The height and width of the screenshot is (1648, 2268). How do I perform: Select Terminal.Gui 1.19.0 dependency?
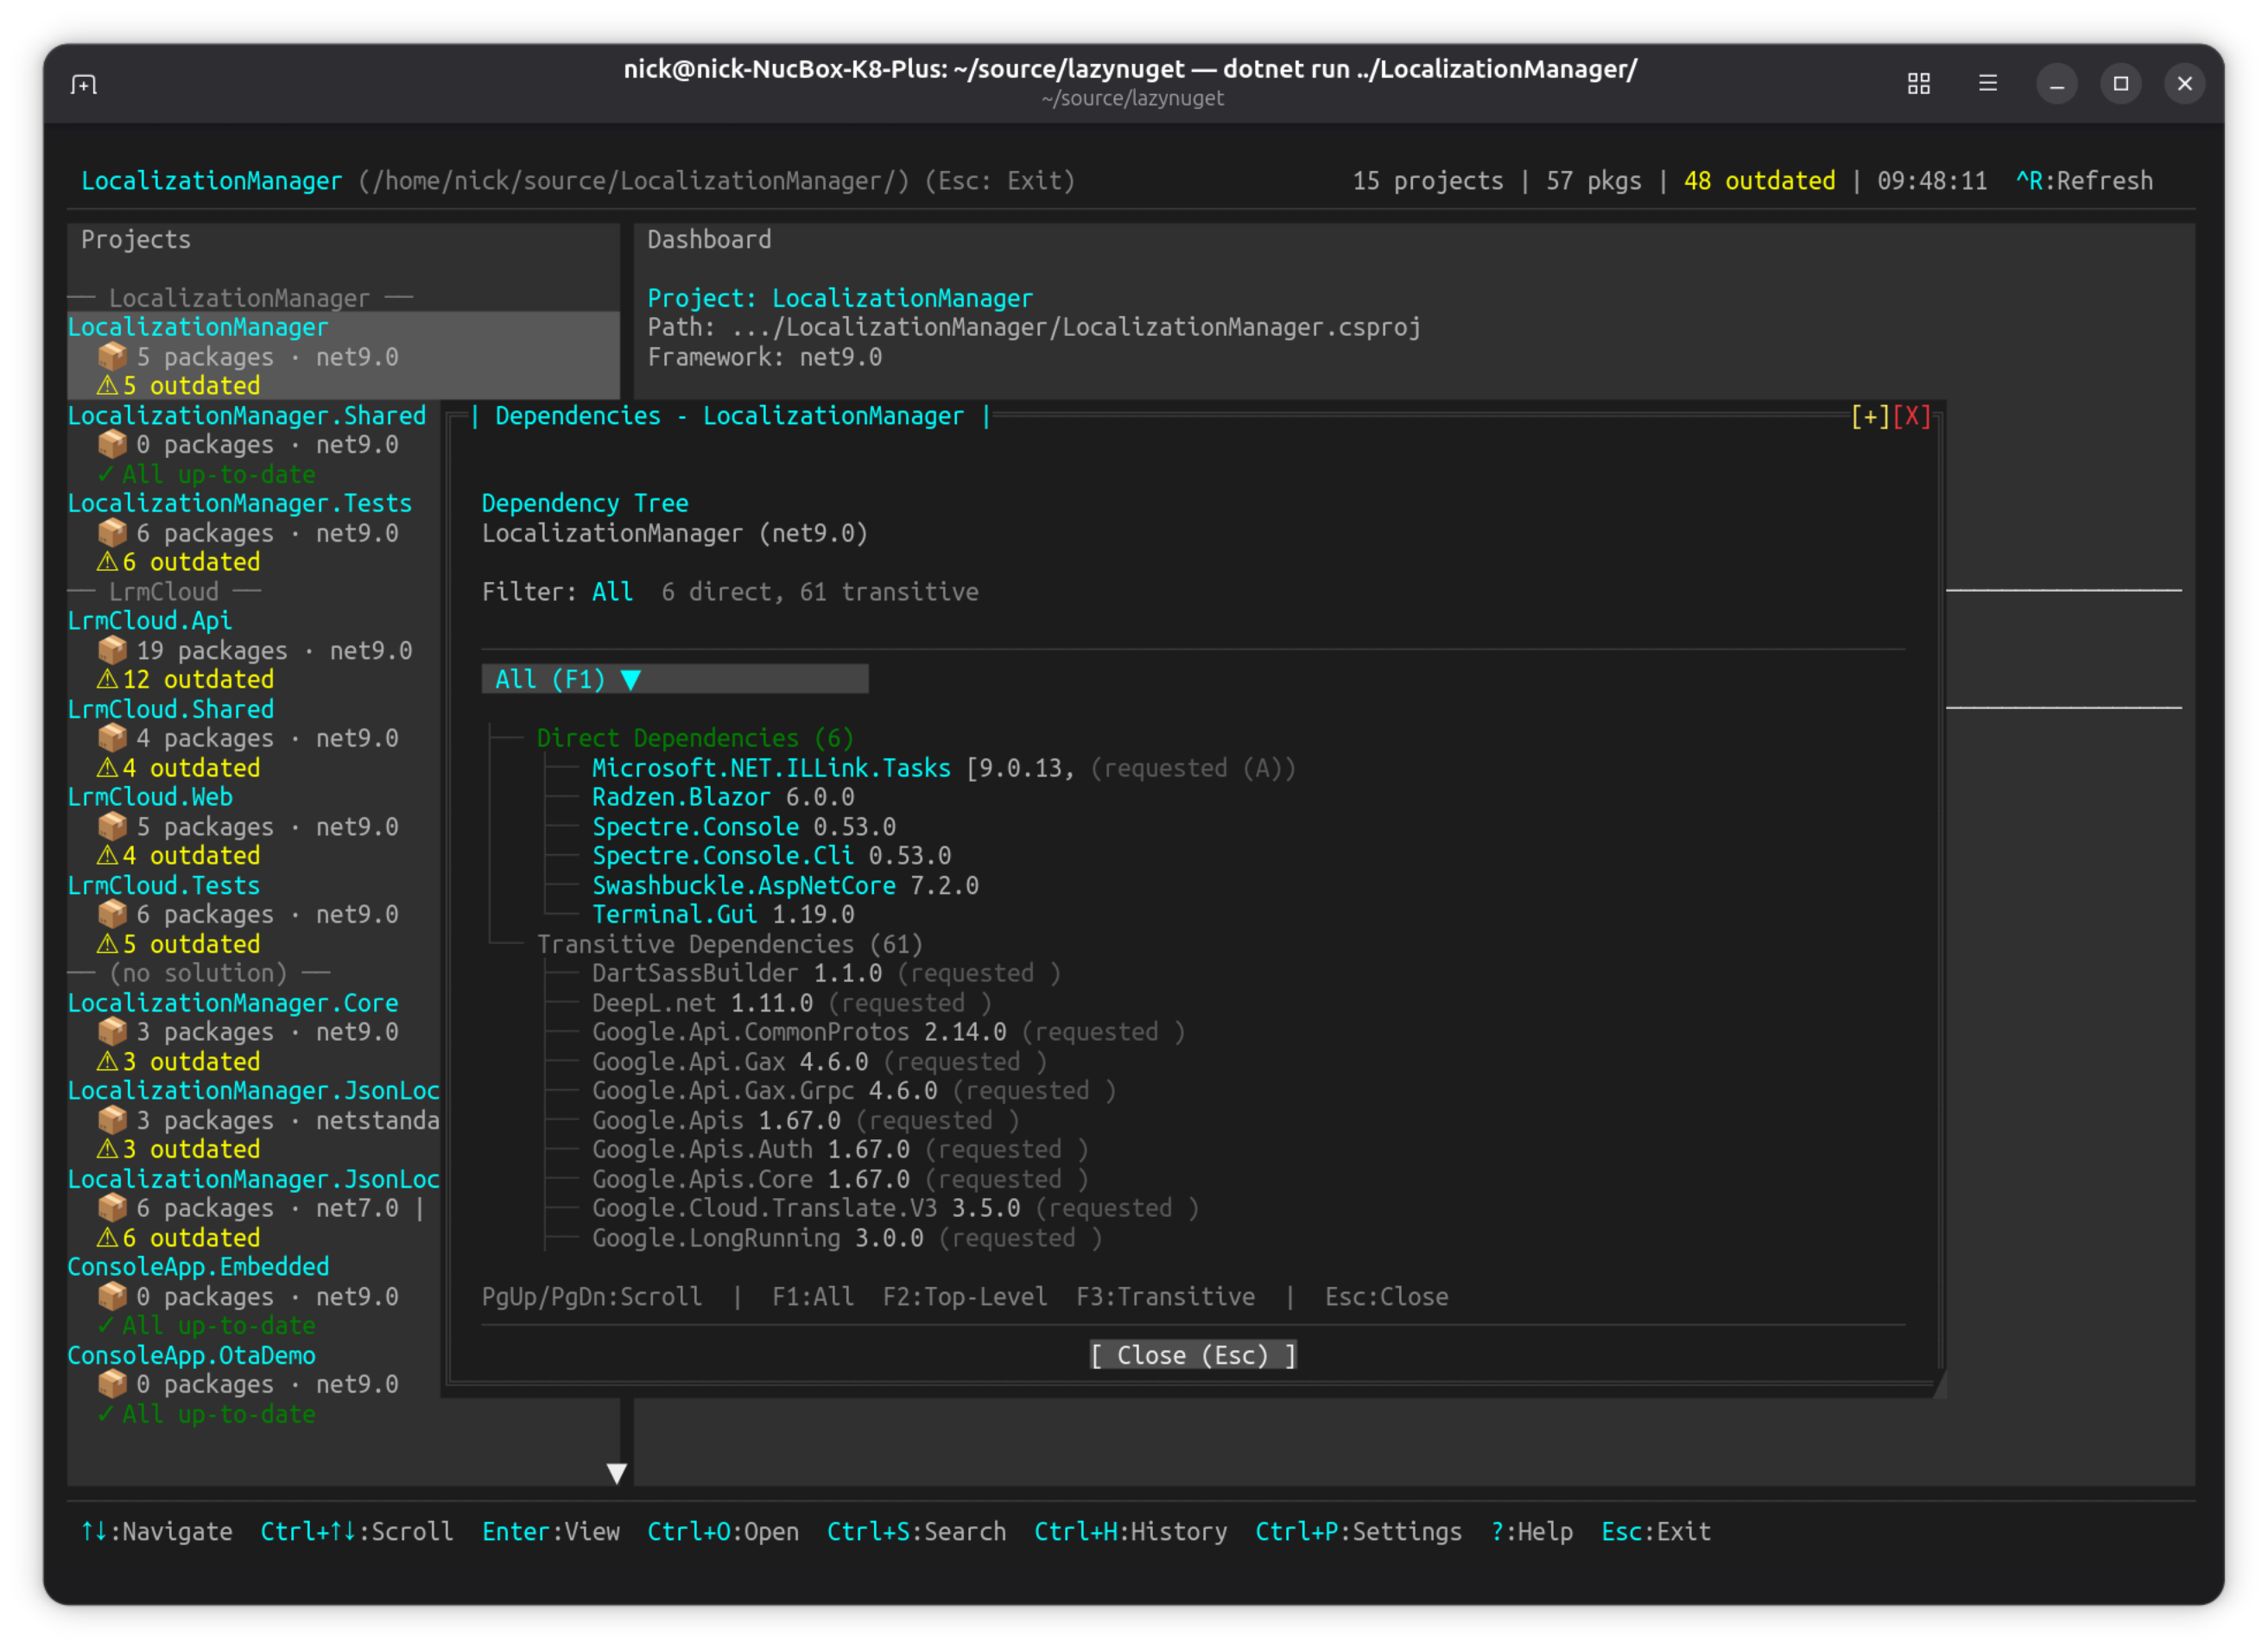click(723, 915)
